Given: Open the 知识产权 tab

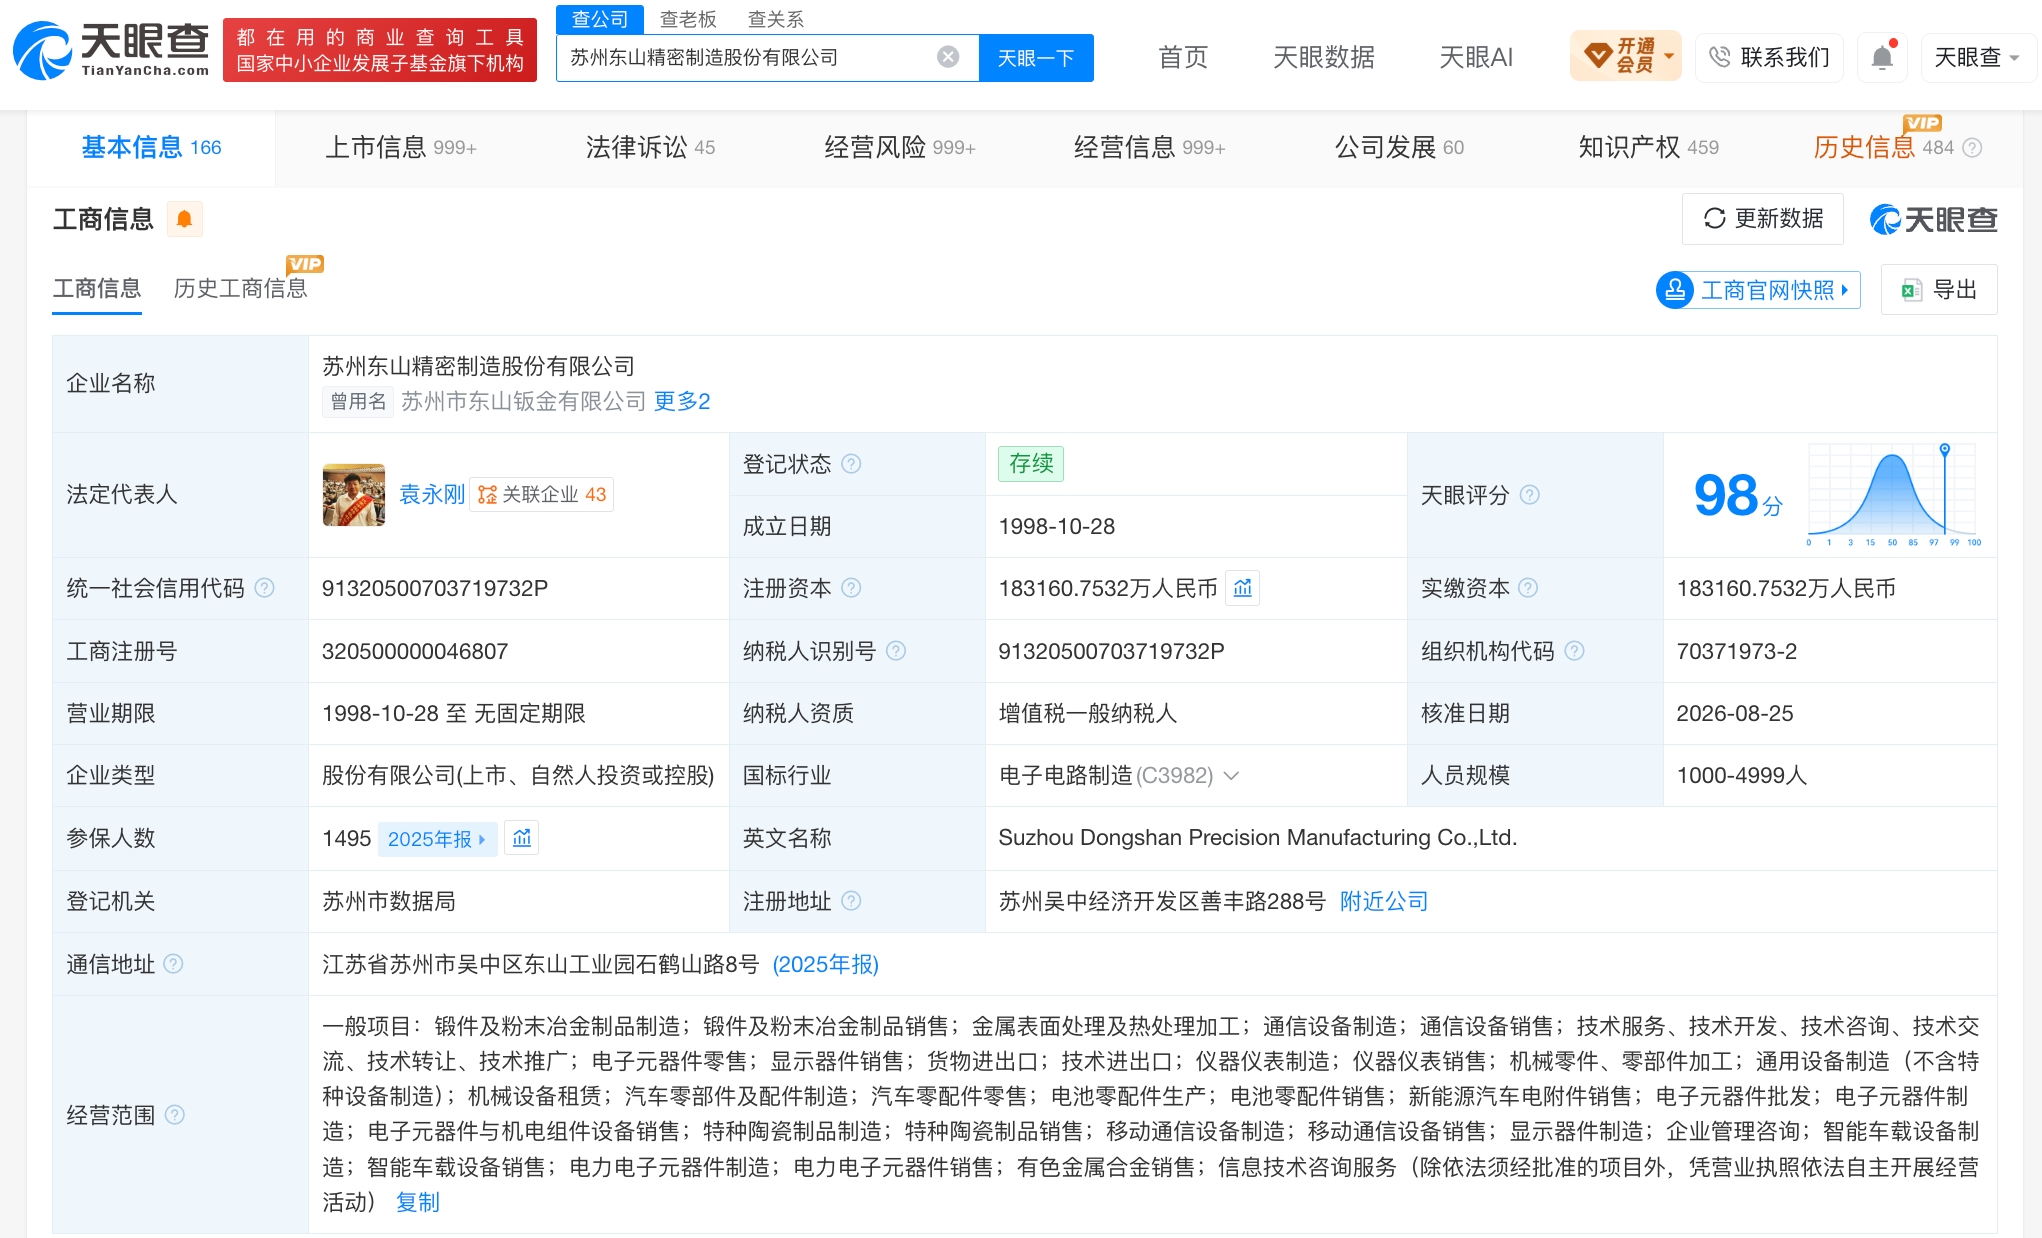Looking at the screenshot, I should pos(1648,148).
